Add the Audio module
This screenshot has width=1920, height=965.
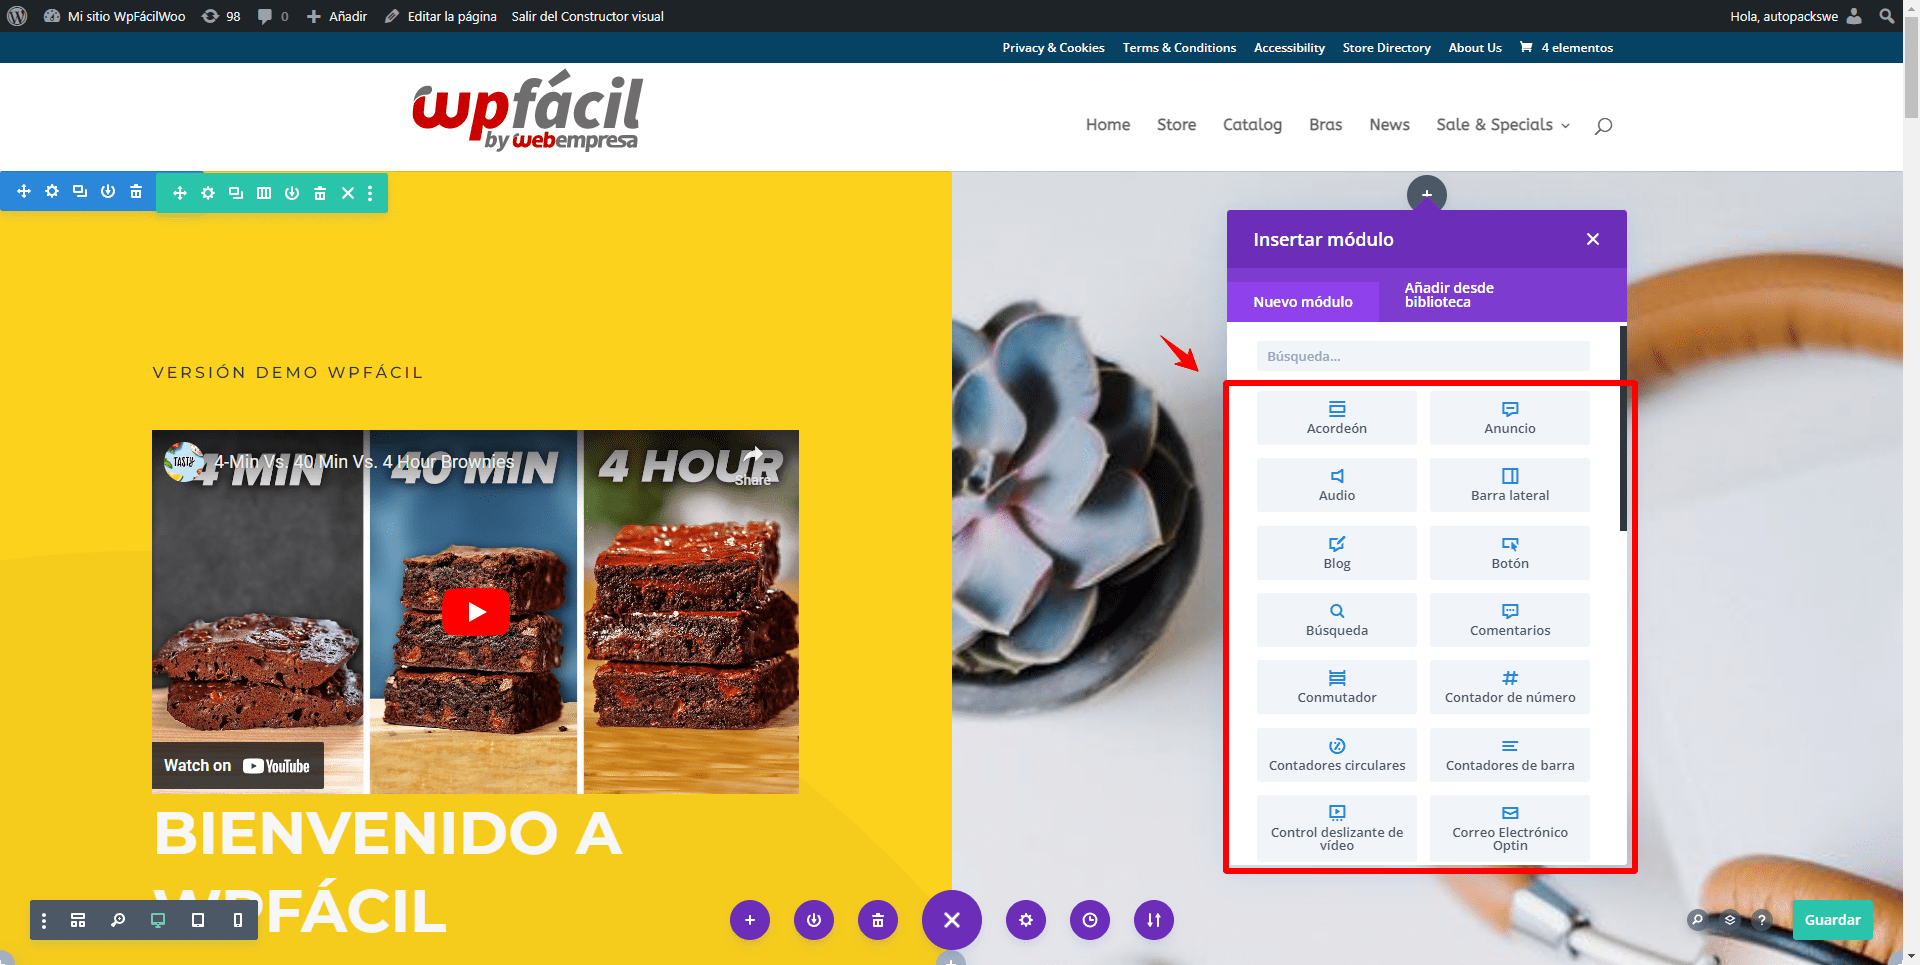[x=1336, y=485]
